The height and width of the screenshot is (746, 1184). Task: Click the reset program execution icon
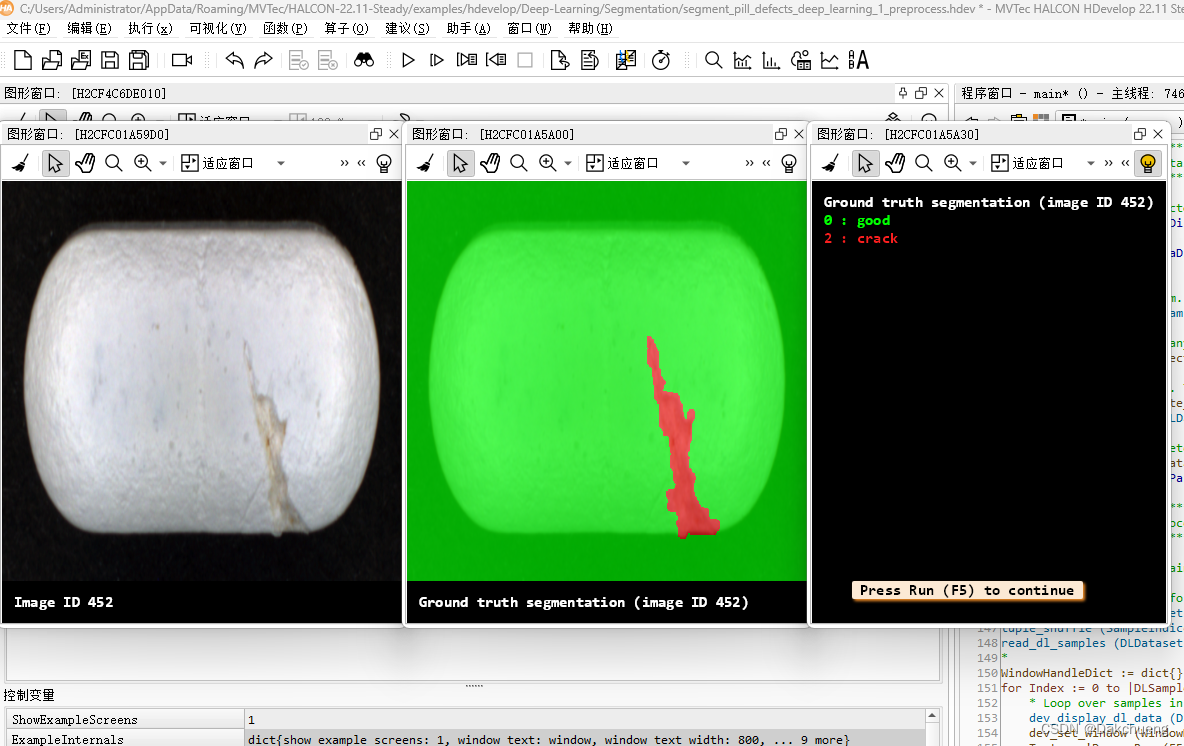coord(560,60)
